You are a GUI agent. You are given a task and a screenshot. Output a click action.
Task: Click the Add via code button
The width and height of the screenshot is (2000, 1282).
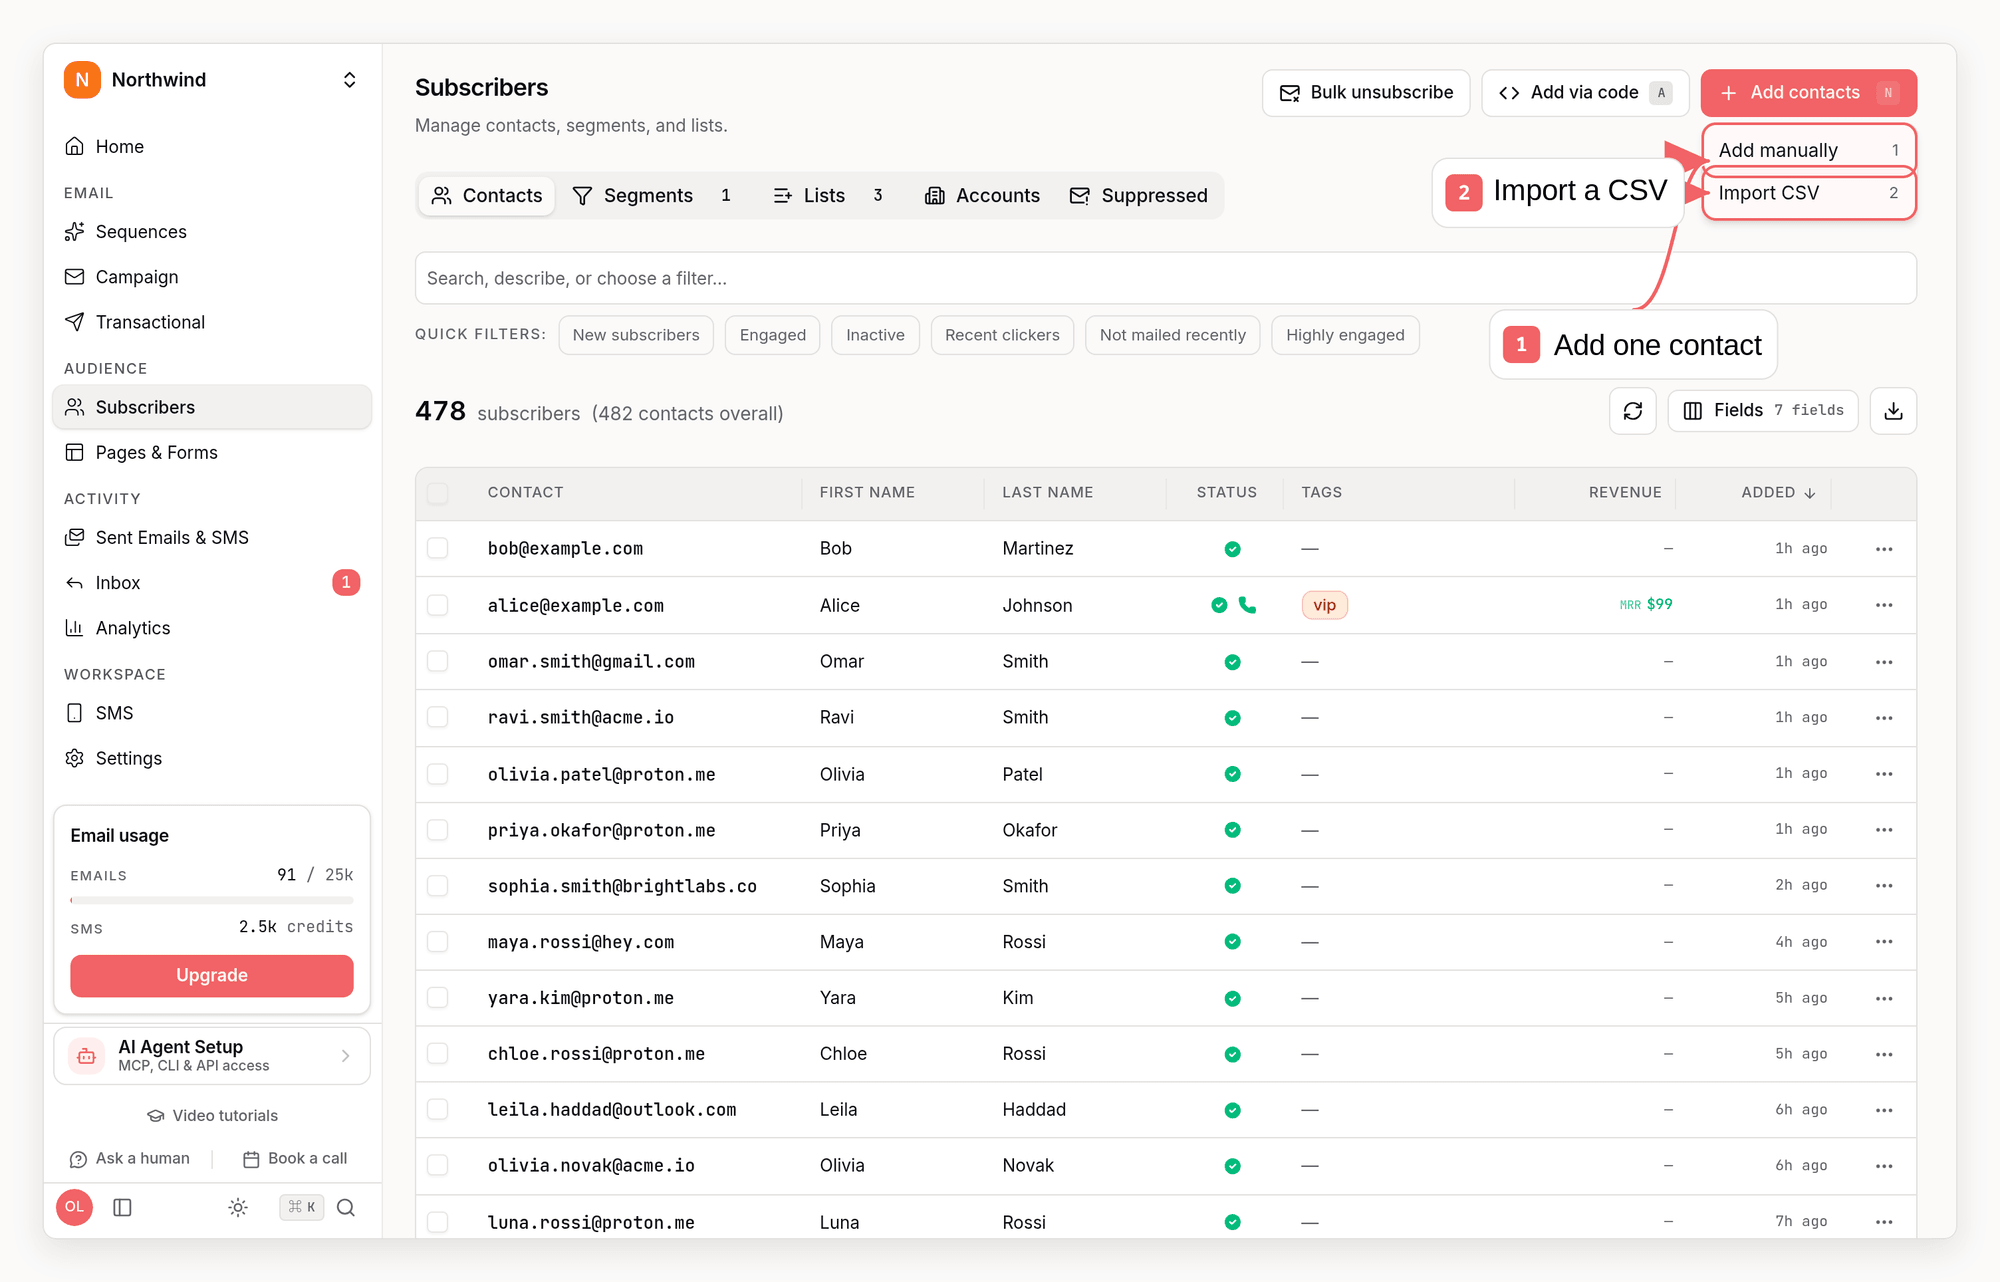(1585, 93)
